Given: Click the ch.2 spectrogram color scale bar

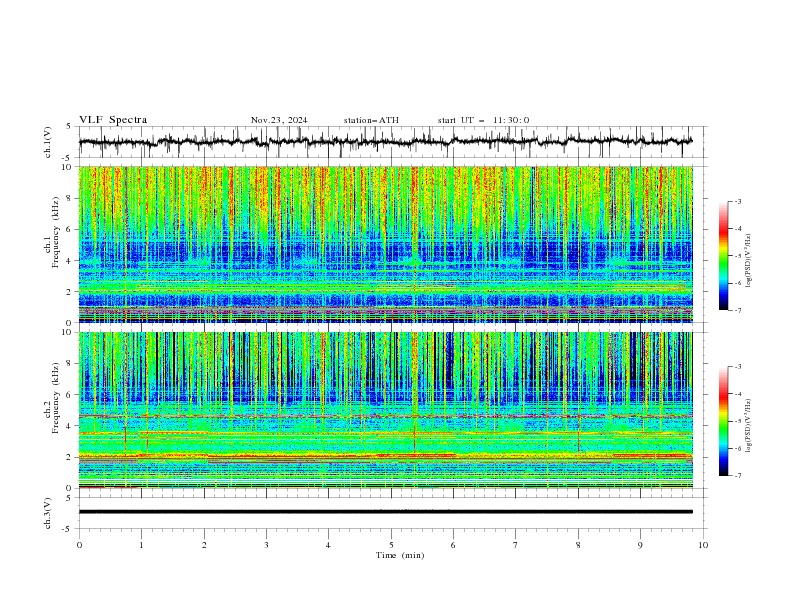Looking at the screenshot, I should coord(723,421).
